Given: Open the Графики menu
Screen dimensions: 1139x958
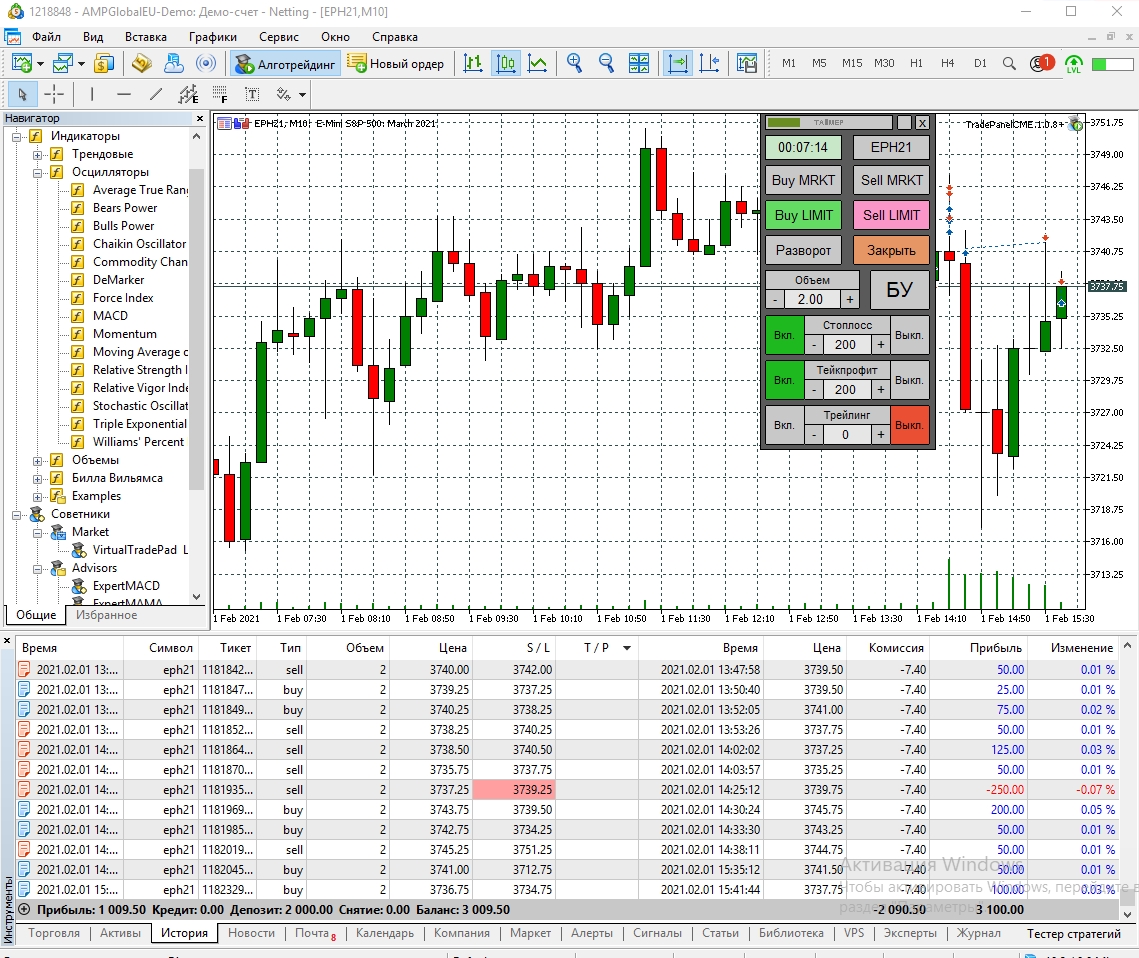Looking at the screenshot, I should (x=213, y=37).
